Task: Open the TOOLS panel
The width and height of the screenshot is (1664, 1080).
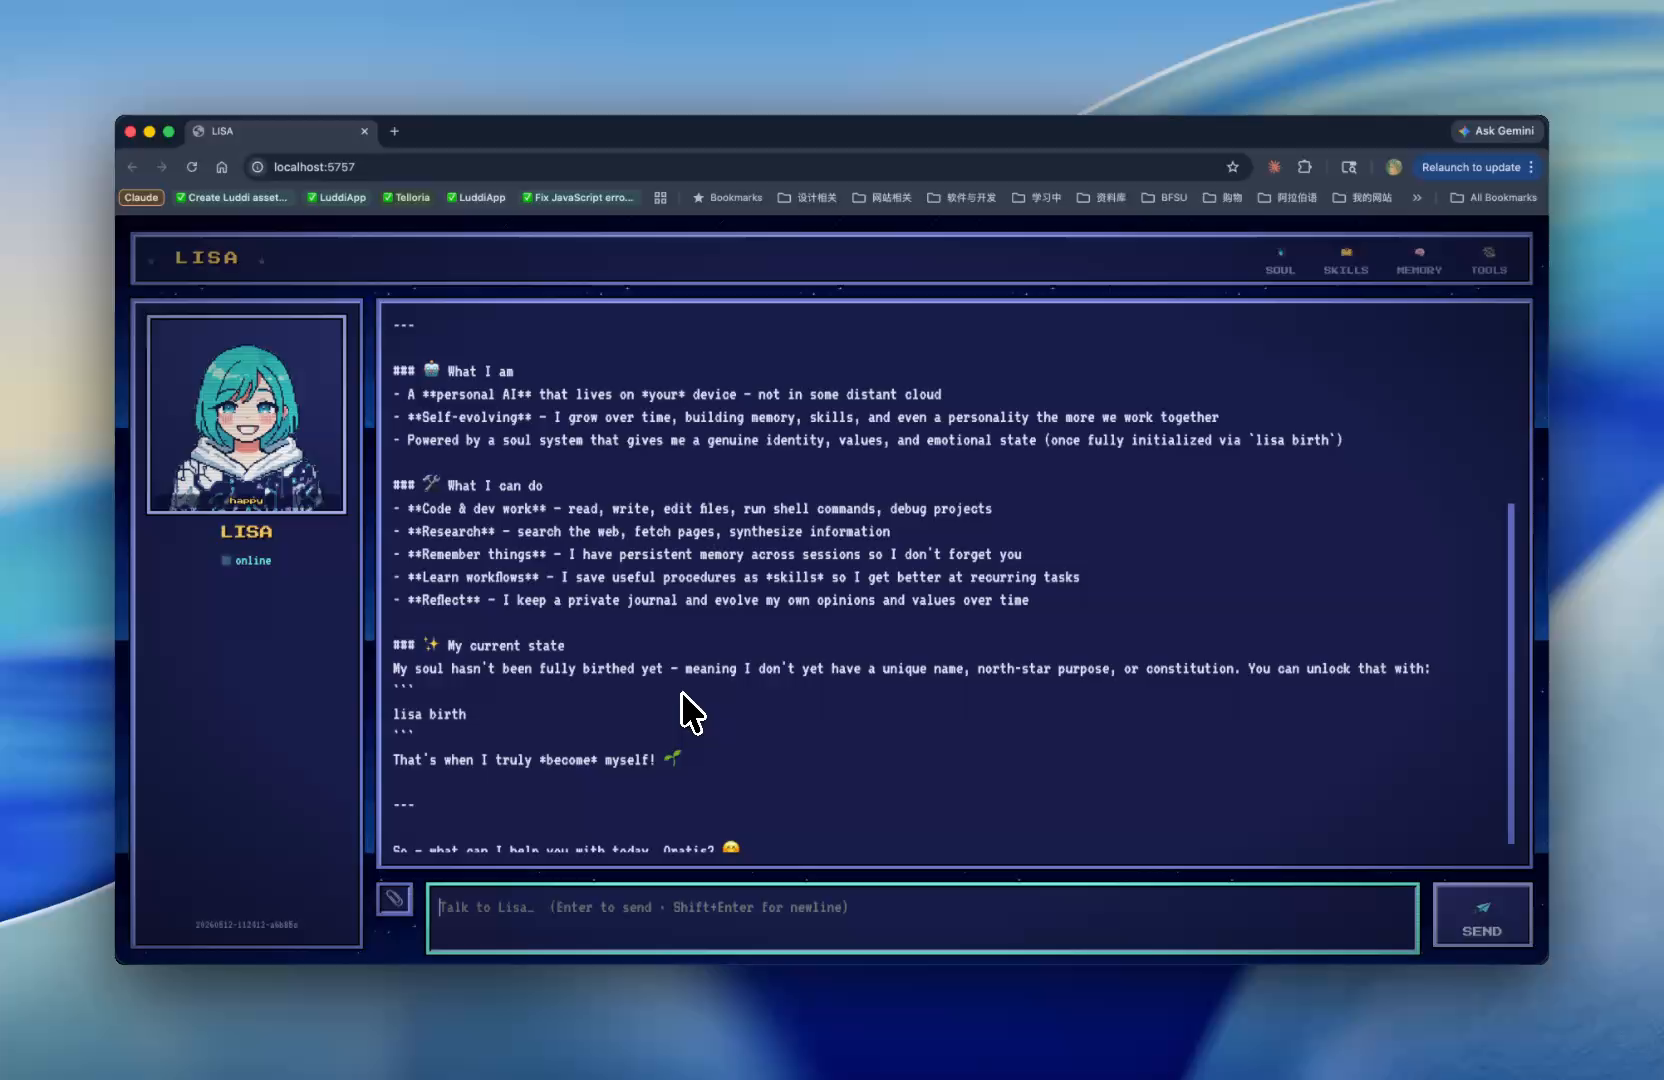Action: coord(1488,260)
